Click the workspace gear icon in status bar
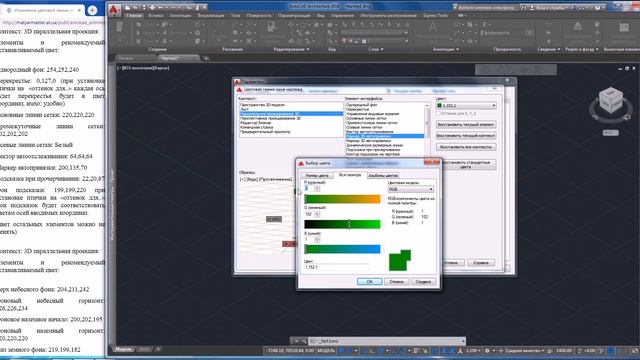Screen dimensions: 640x360 pyautogui.click(x=487, y=351)
